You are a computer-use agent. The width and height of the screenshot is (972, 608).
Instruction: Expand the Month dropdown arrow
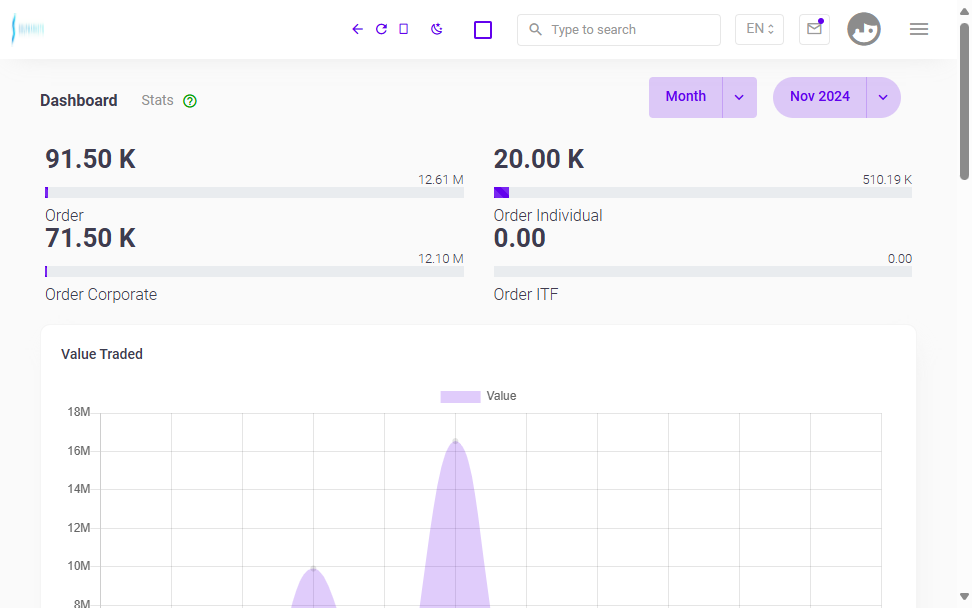pos(739,97)
